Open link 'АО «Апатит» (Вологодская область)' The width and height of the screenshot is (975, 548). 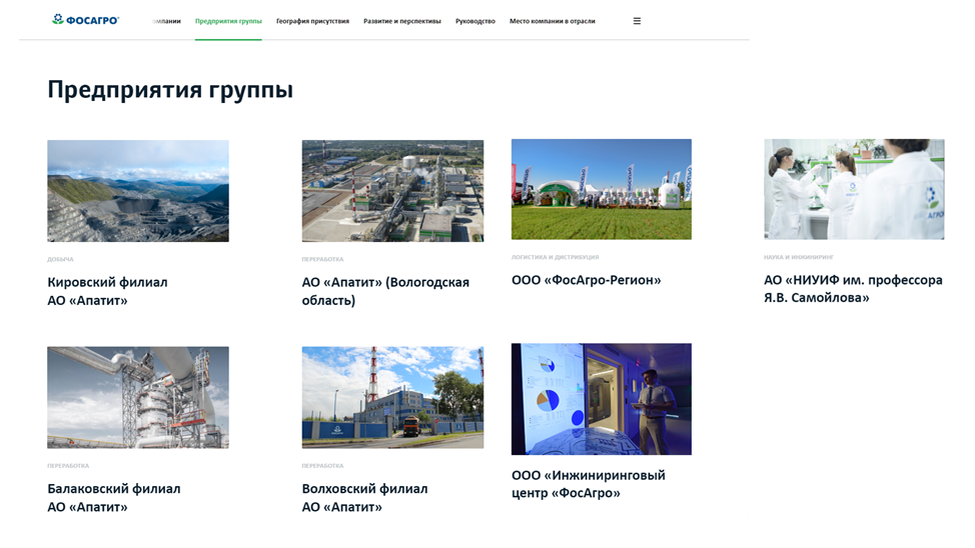[386, 291]
